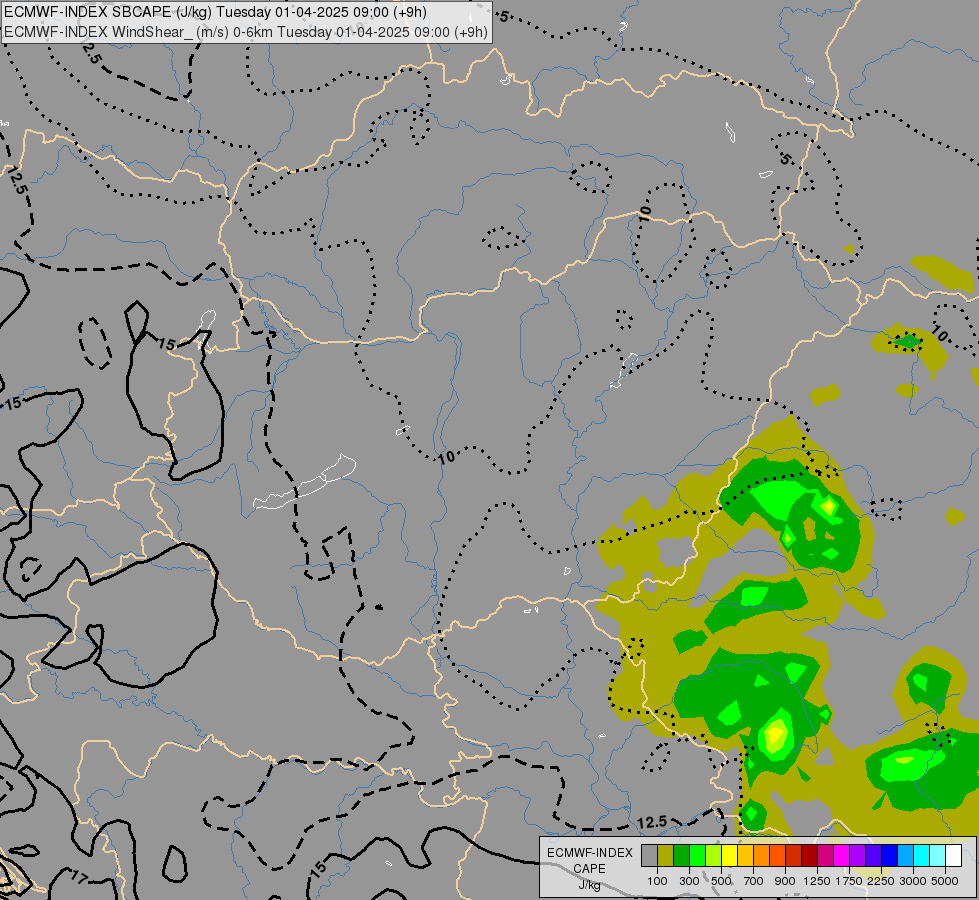Click the legend label '100'

pyautogui.click(x=657, y=881)
